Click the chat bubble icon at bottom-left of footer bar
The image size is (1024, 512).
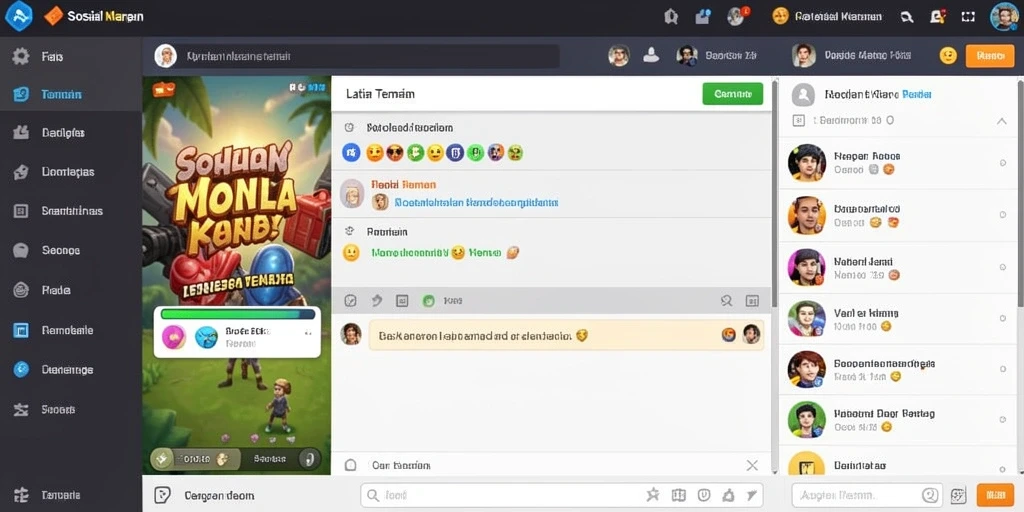(x=162, y=495)
